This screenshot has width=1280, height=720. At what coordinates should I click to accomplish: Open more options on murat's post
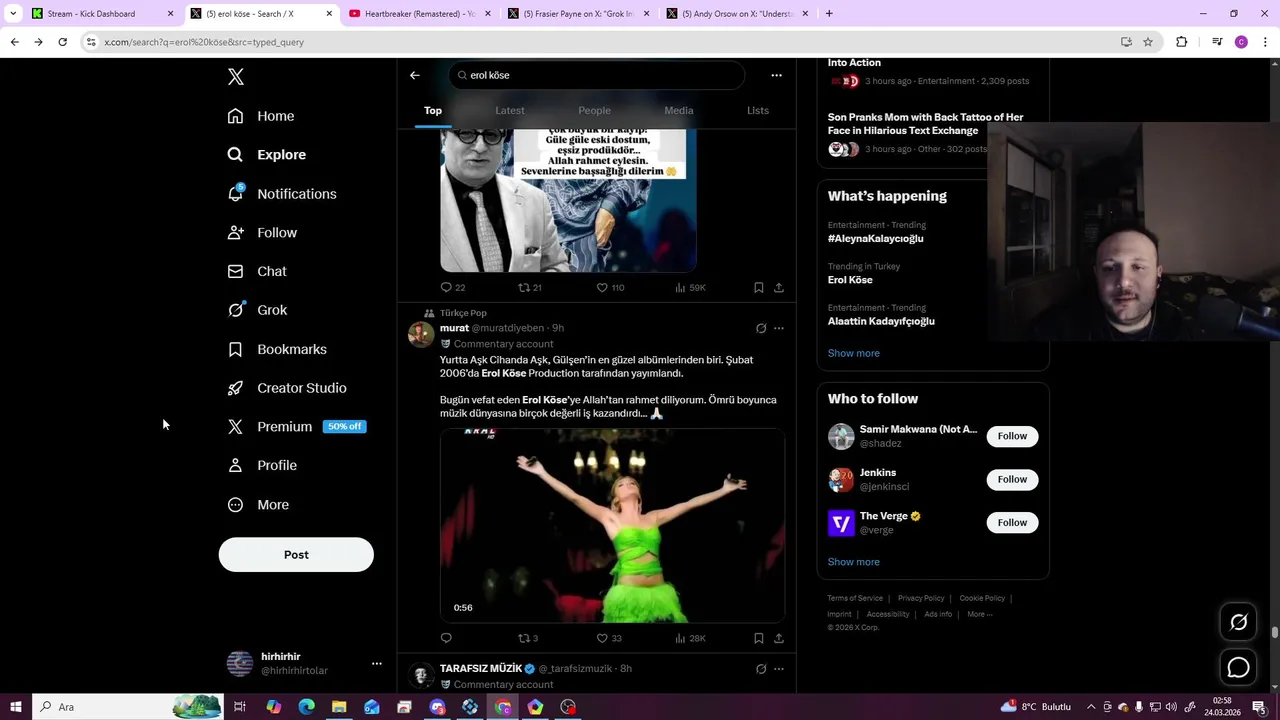pos(779,328)
